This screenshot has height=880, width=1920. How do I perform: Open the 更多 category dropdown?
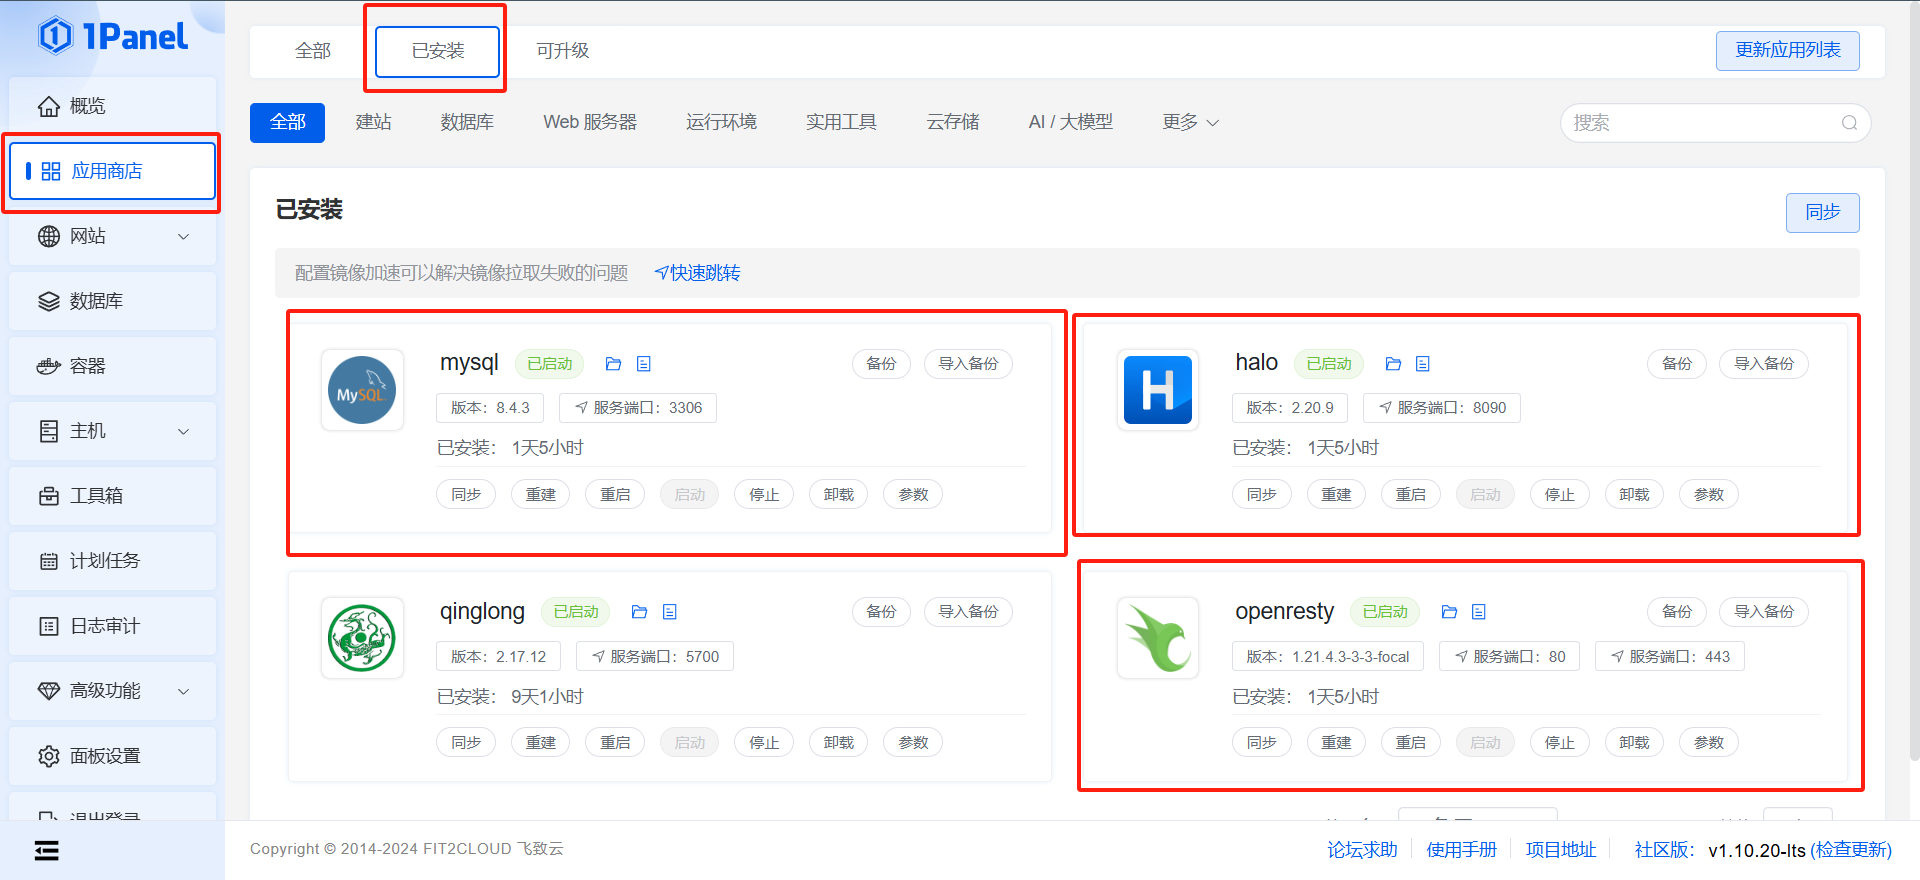coord(1190,122)
